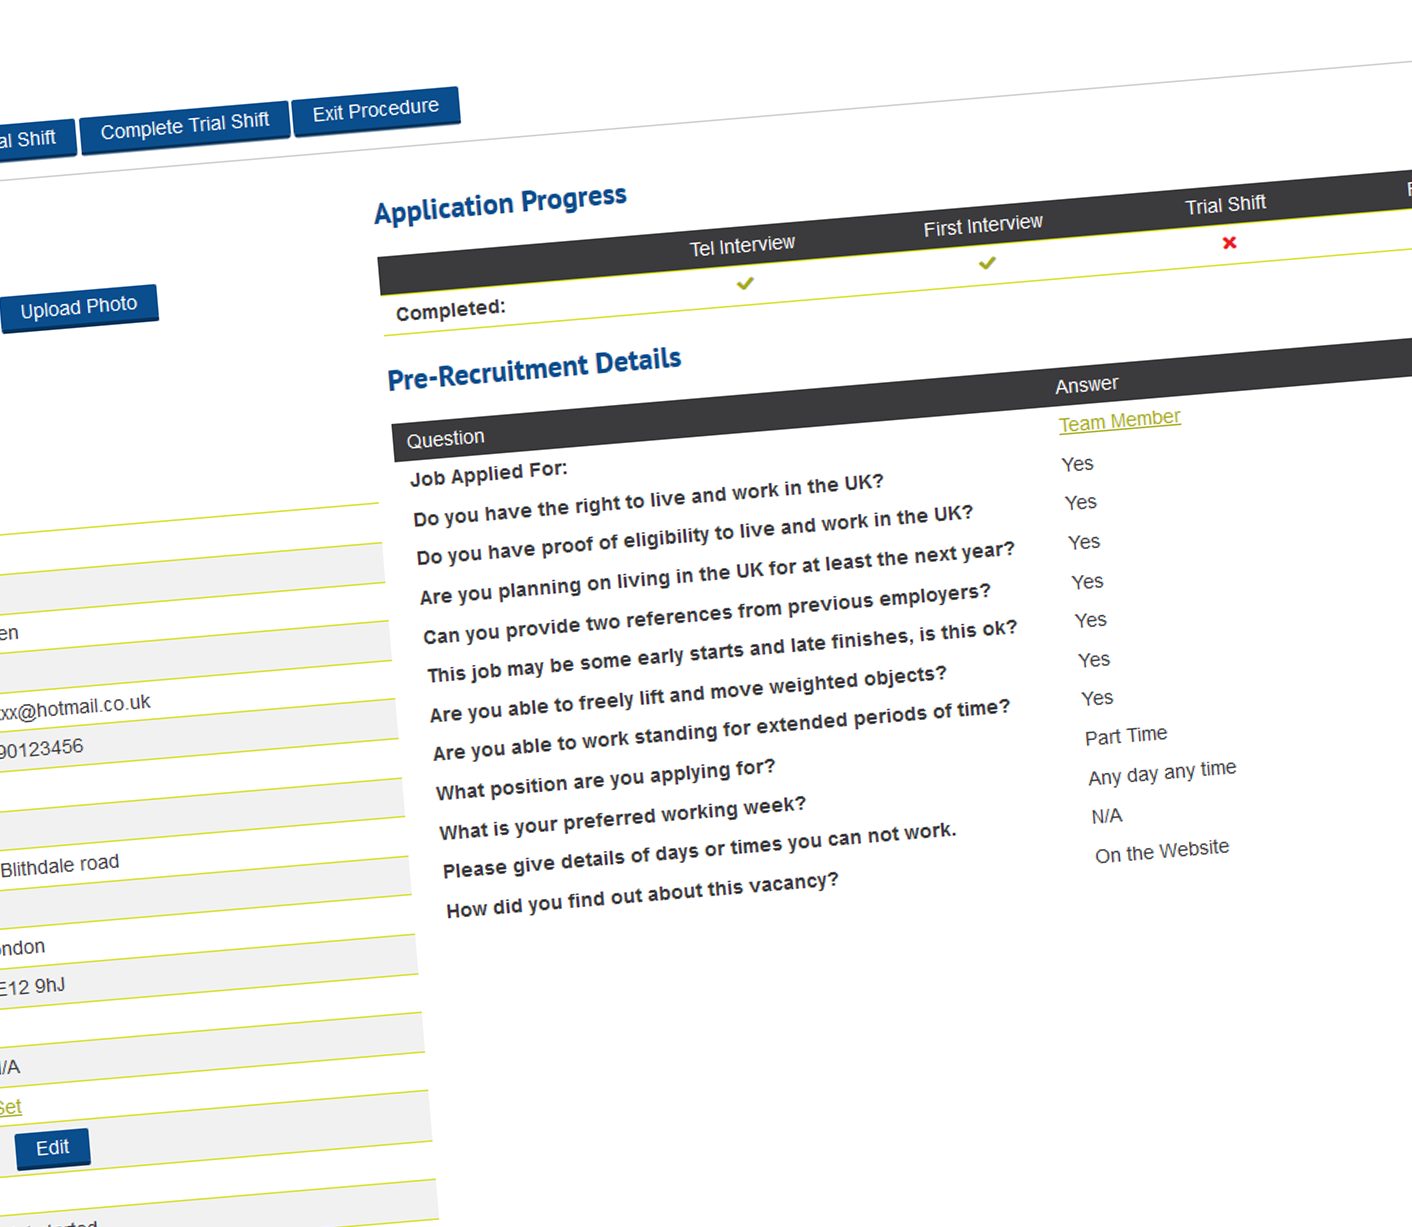Select the preferred working week question
The image size is (1412, 1227).
click(622, 818)
